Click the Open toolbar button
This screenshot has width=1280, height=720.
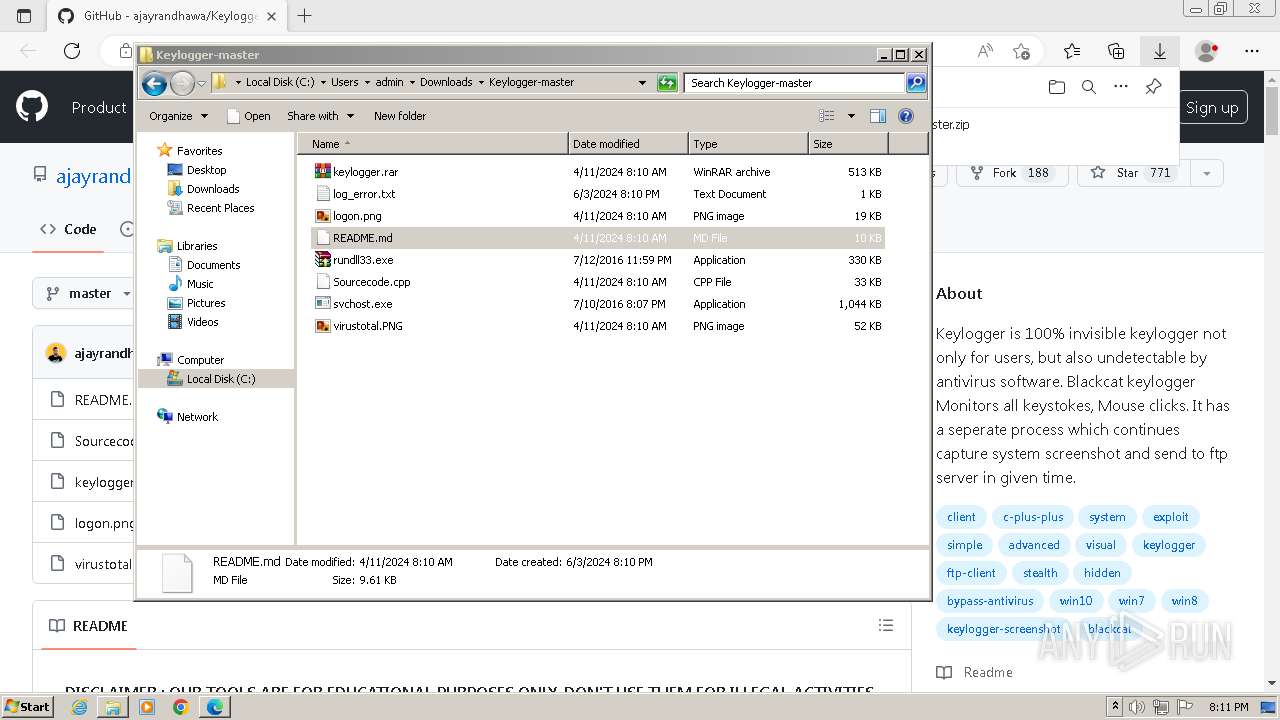point(249,116)
